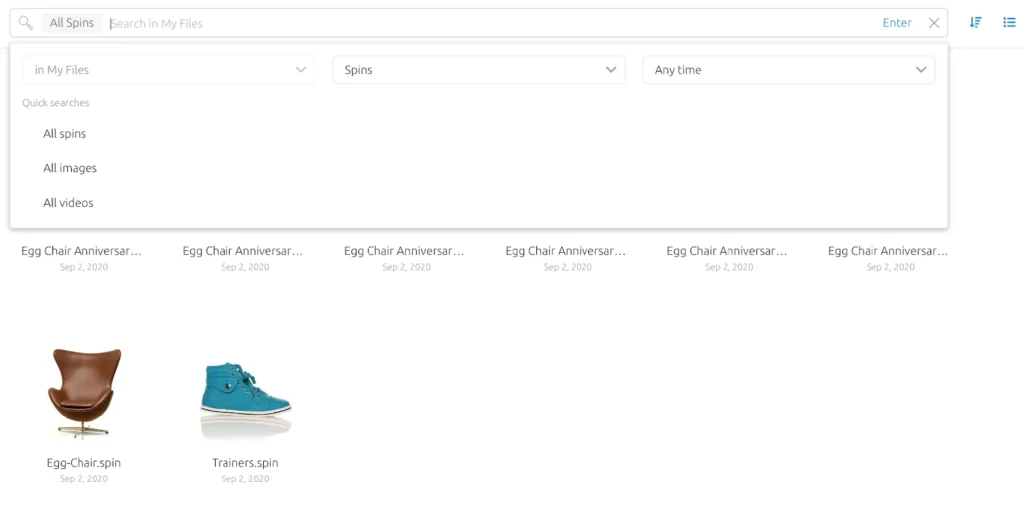Open the sort order icon
This screenshot has width=1024, height=531.
click(976, 22)
